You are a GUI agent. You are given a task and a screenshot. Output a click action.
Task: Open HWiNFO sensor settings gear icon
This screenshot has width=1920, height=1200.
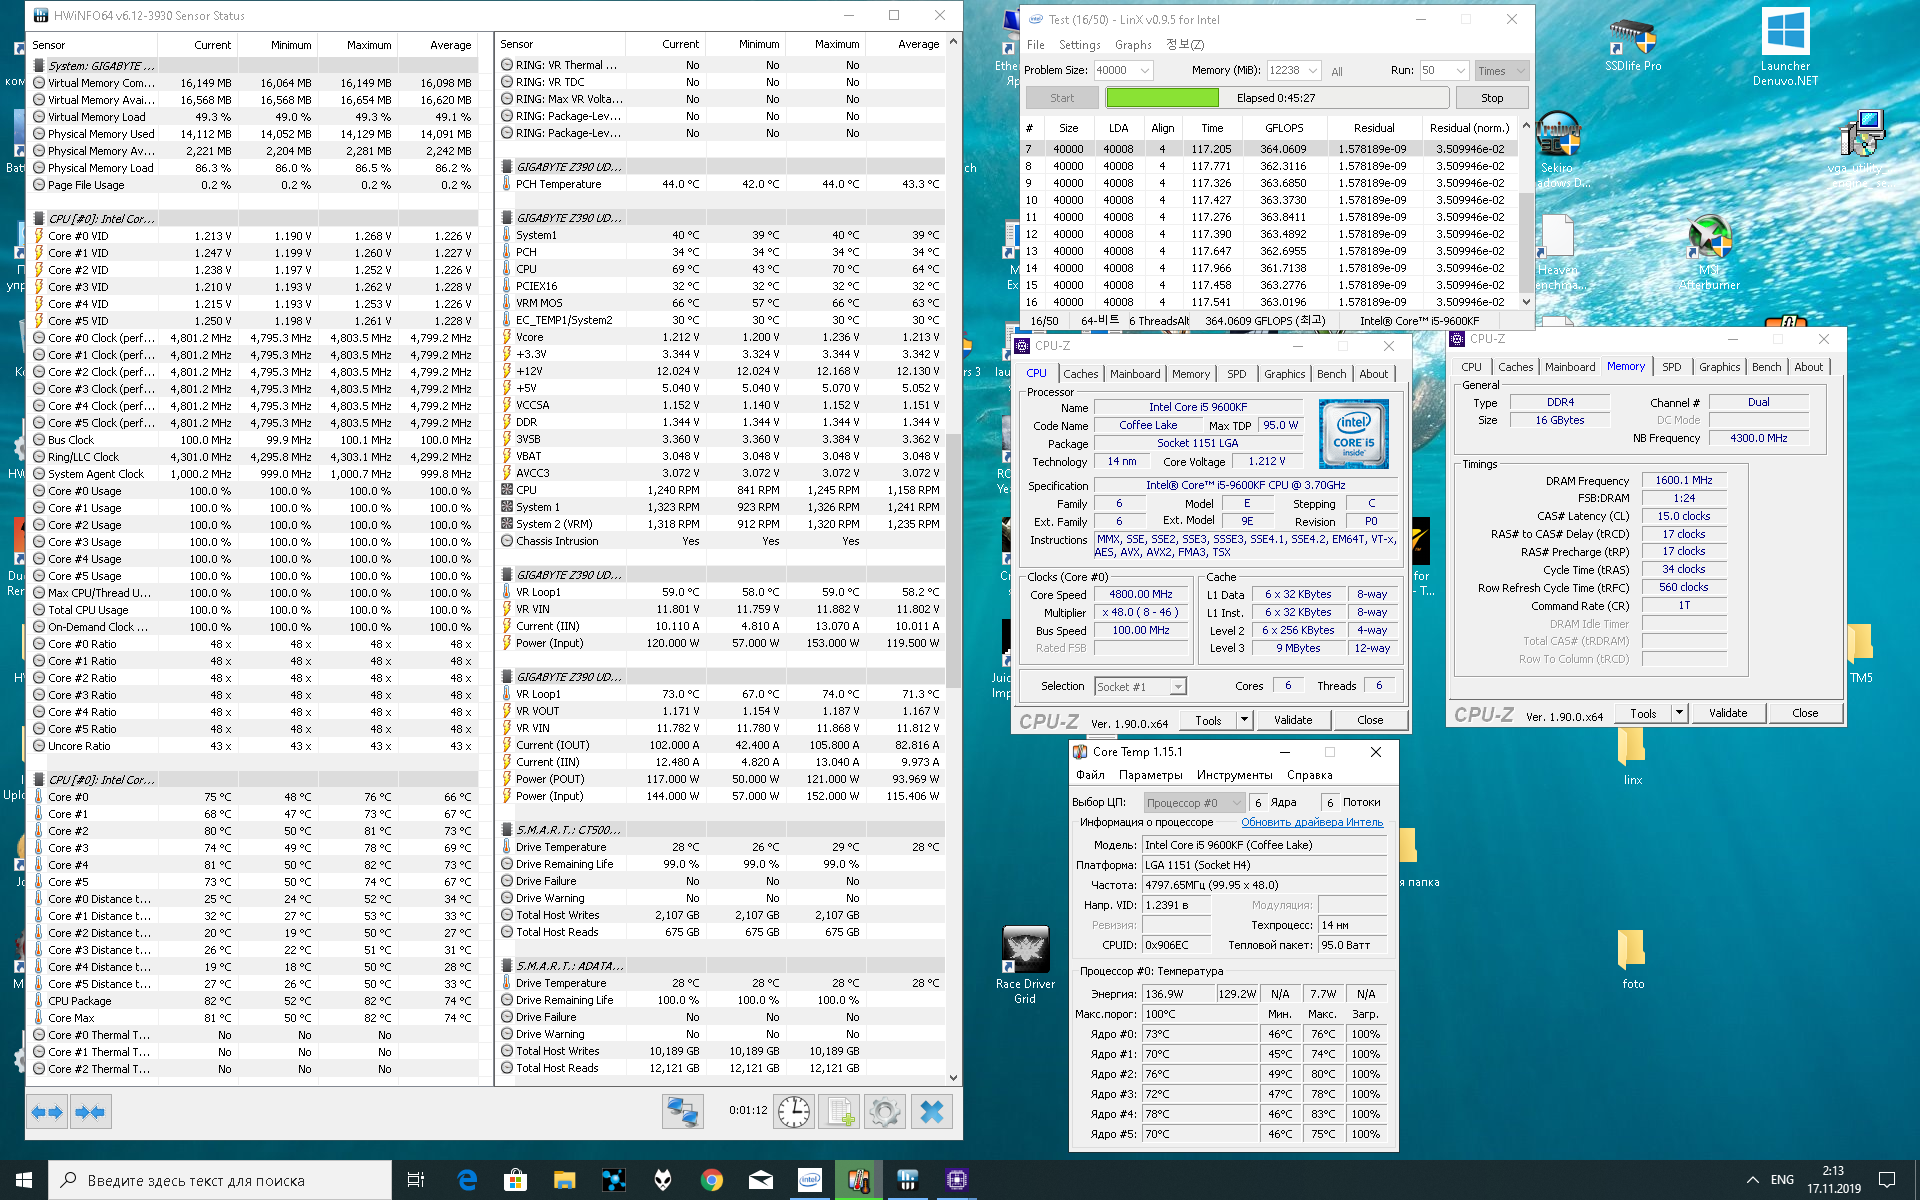[x=885, y=1112]
